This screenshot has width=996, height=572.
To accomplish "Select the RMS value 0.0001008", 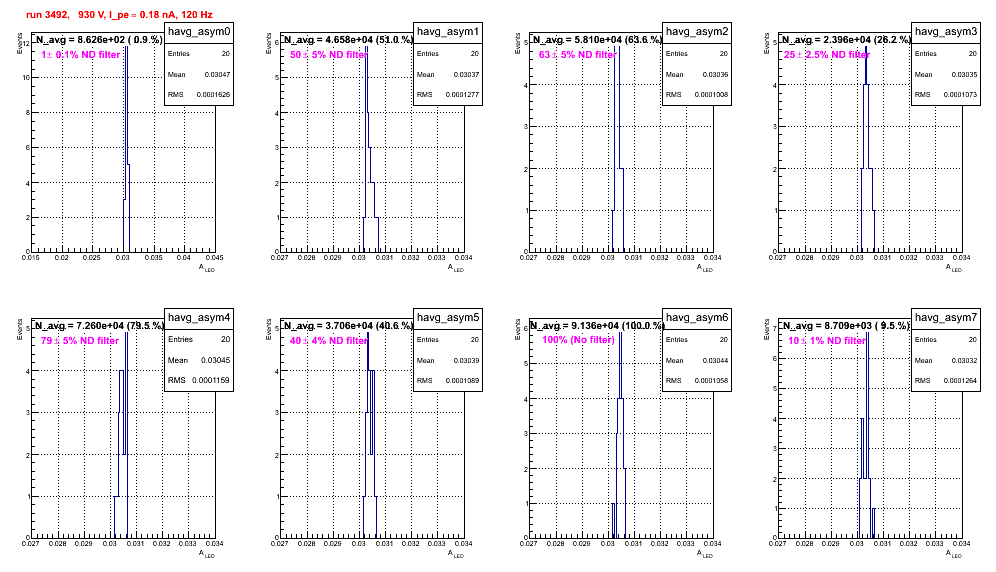I will point(711,95).
